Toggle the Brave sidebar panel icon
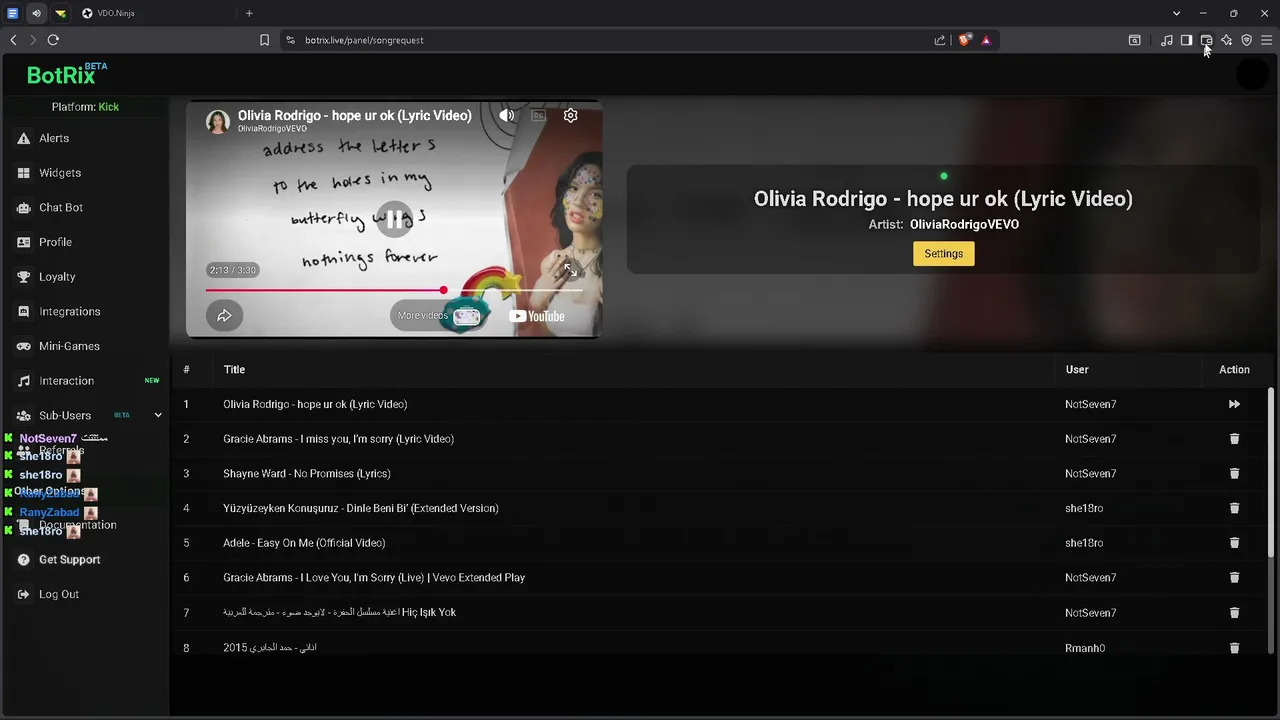The image size is (1280, 720). coord(1186,40)
